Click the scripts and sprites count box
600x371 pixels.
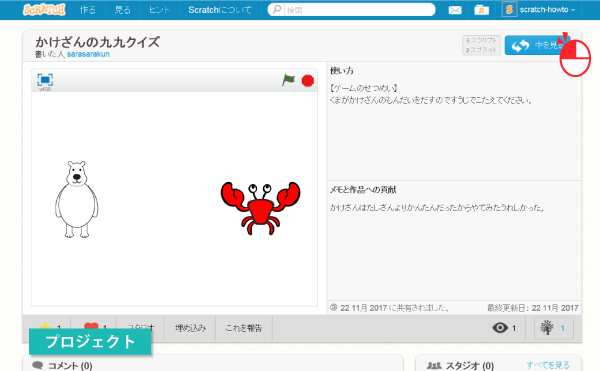tap(481, 45)
